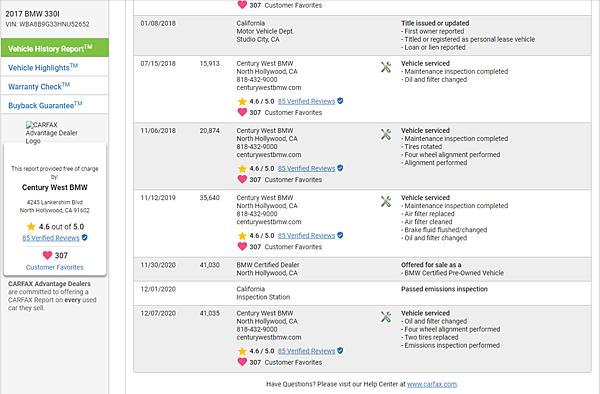Switch to the Vehicle Highlights tab
Image resolution: width=600 pixels, height=394 pixels.
coord(55,67)
